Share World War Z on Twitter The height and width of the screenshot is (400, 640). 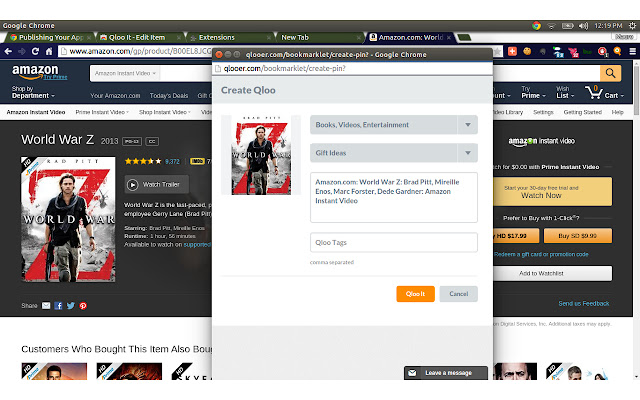pyautogui.click(x=71, y=306)
